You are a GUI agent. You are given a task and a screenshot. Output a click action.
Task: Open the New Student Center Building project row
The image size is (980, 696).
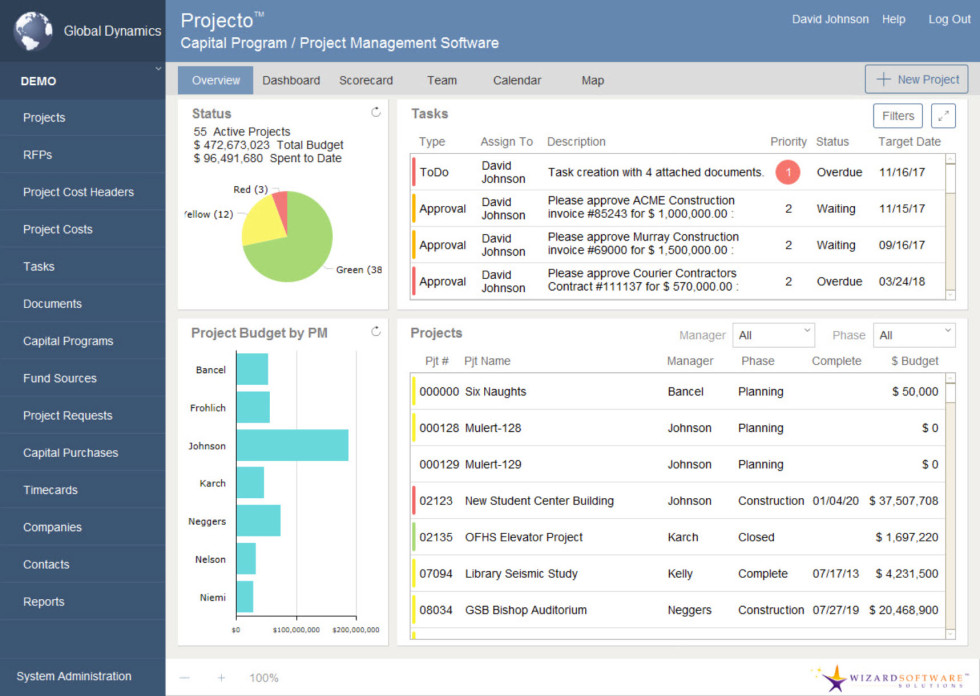539,501
